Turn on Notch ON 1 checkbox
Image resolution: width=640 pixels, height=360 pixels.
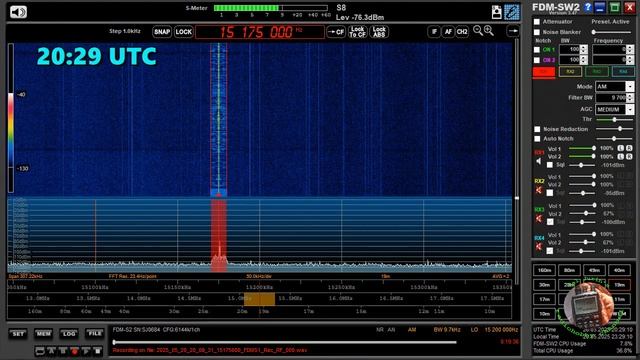[537, 50]
